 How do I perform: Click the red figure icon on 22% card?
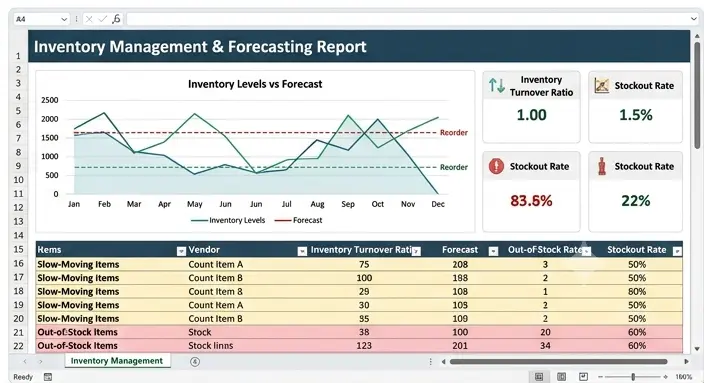pyautogui.click(x=602, y=166)
